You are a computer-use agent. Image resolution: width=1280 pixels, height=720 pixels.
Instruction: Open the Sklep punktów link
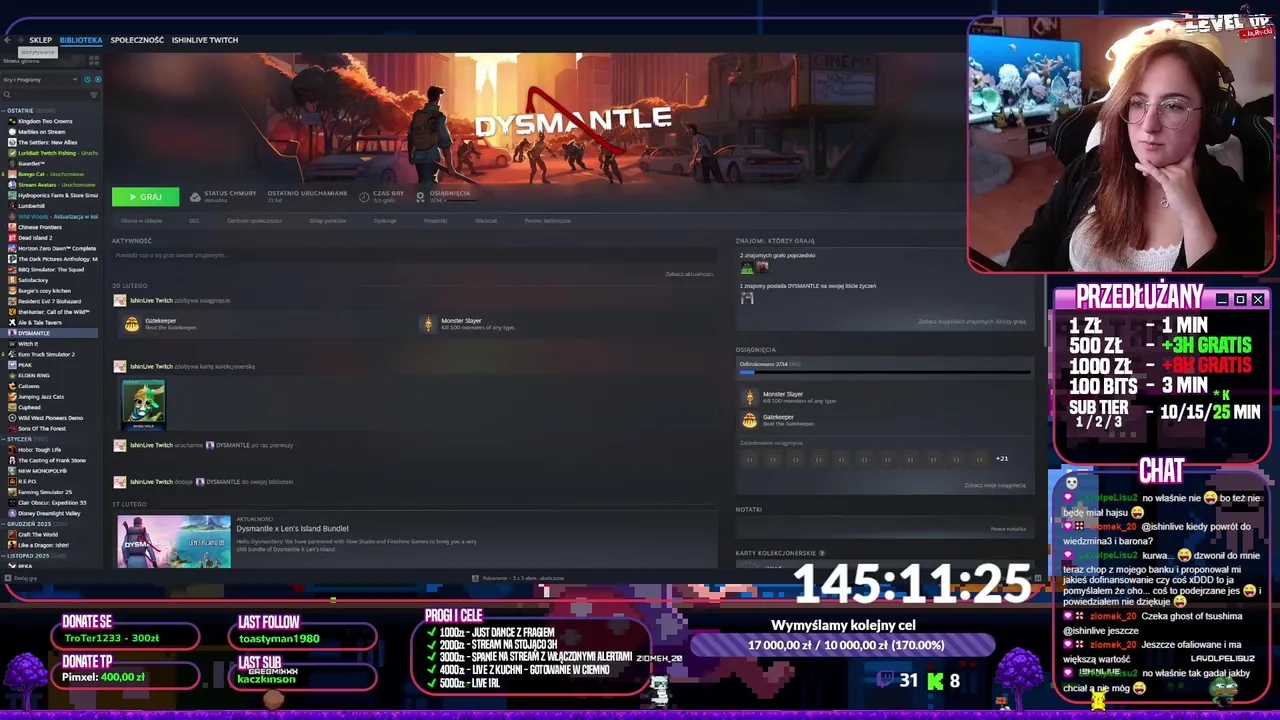pyautogui.click(x=328, y=221)
